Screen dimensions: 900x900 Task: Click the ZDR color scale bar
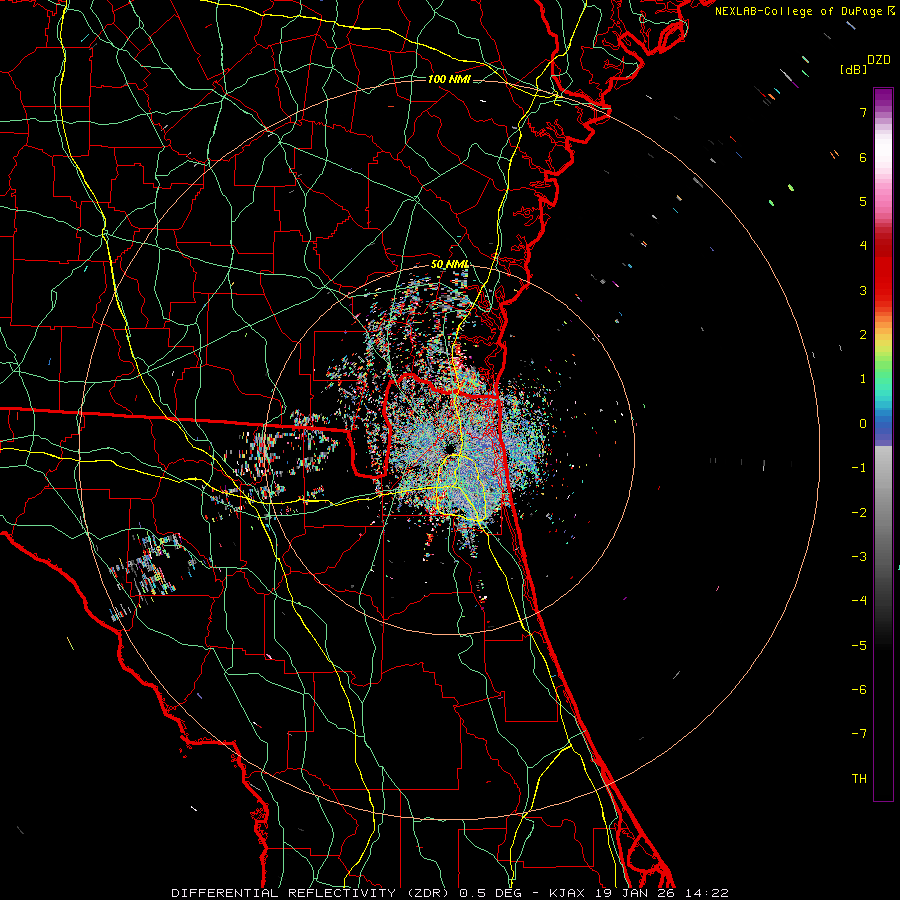(883, 444)
